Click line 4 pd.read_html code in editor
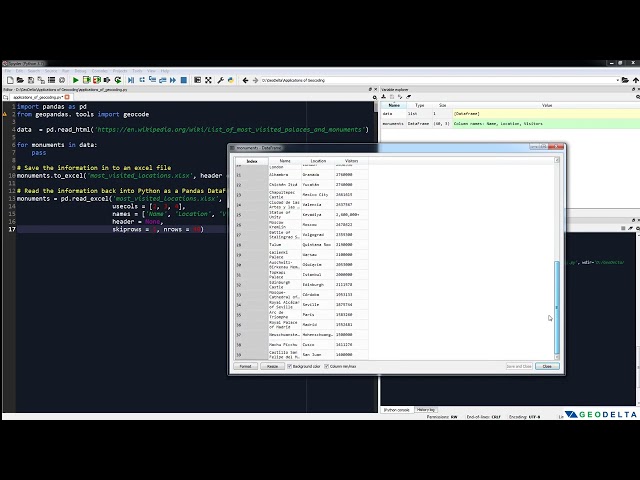Viewport: 640px width, 480px height. pos(193,130)
